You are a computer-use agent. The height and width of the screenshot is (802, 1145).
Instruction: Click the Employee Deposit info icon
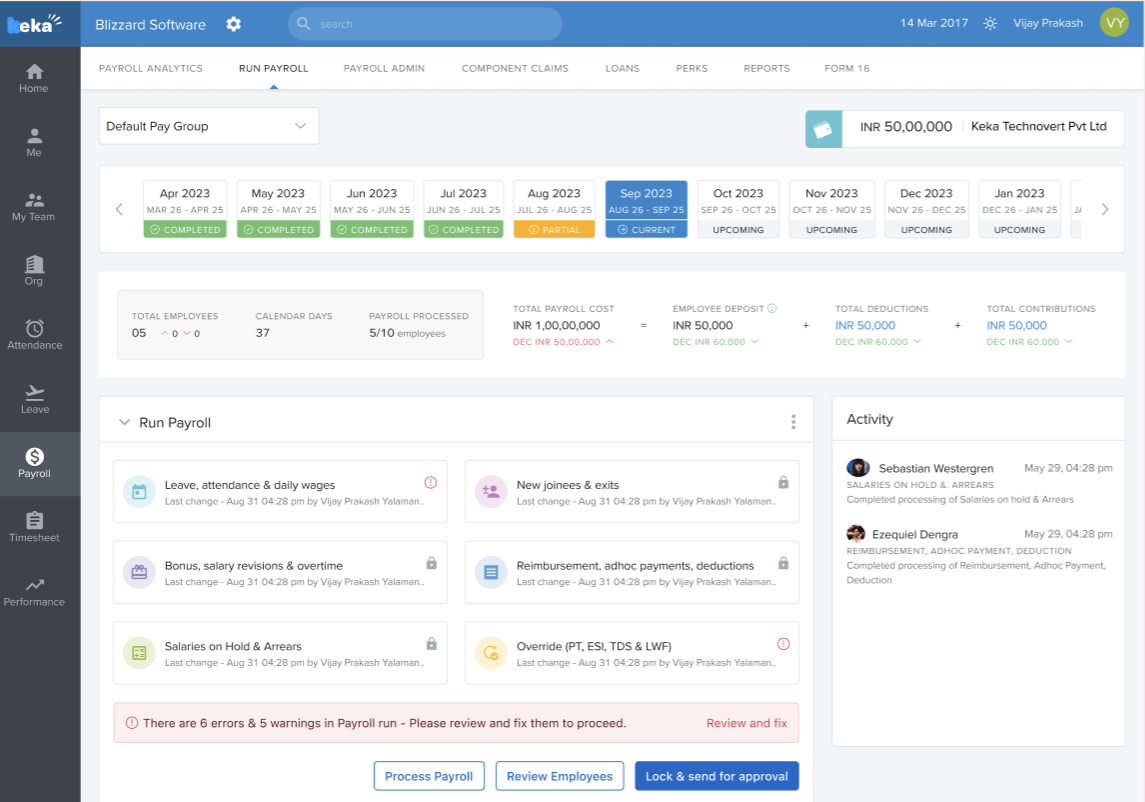pos(772,309)
